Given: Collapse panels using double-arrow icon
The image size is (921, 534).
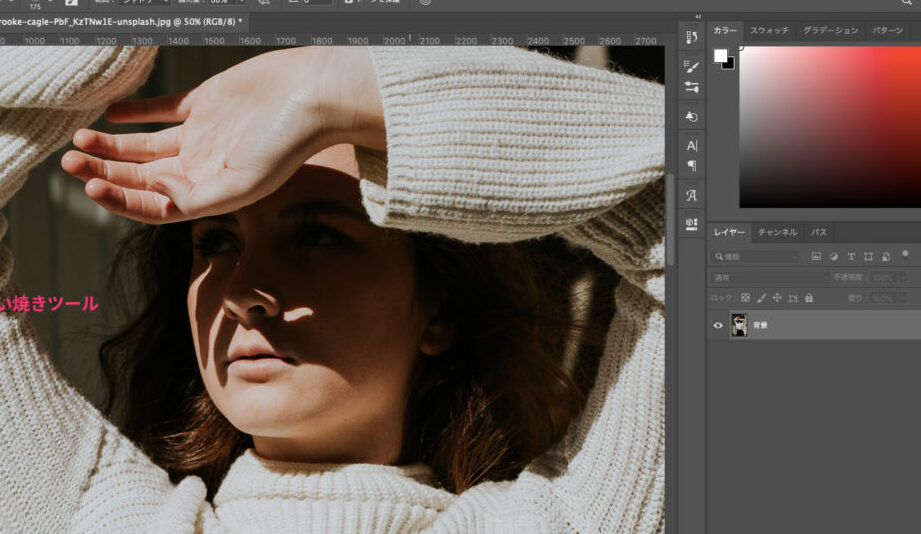Looking at the screenshot, I should click(x=698, y=16).
